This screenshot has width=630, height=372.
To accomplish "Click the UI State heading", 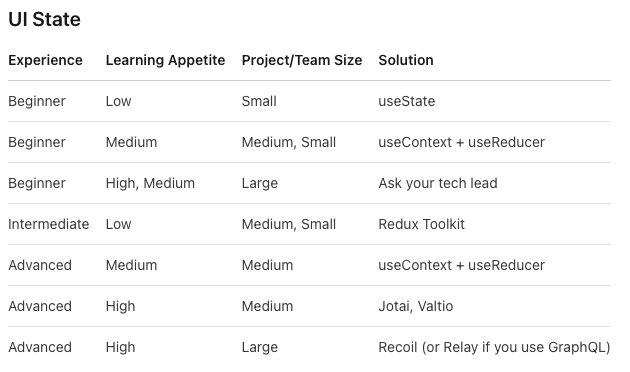I will click(x=44, y=19).
